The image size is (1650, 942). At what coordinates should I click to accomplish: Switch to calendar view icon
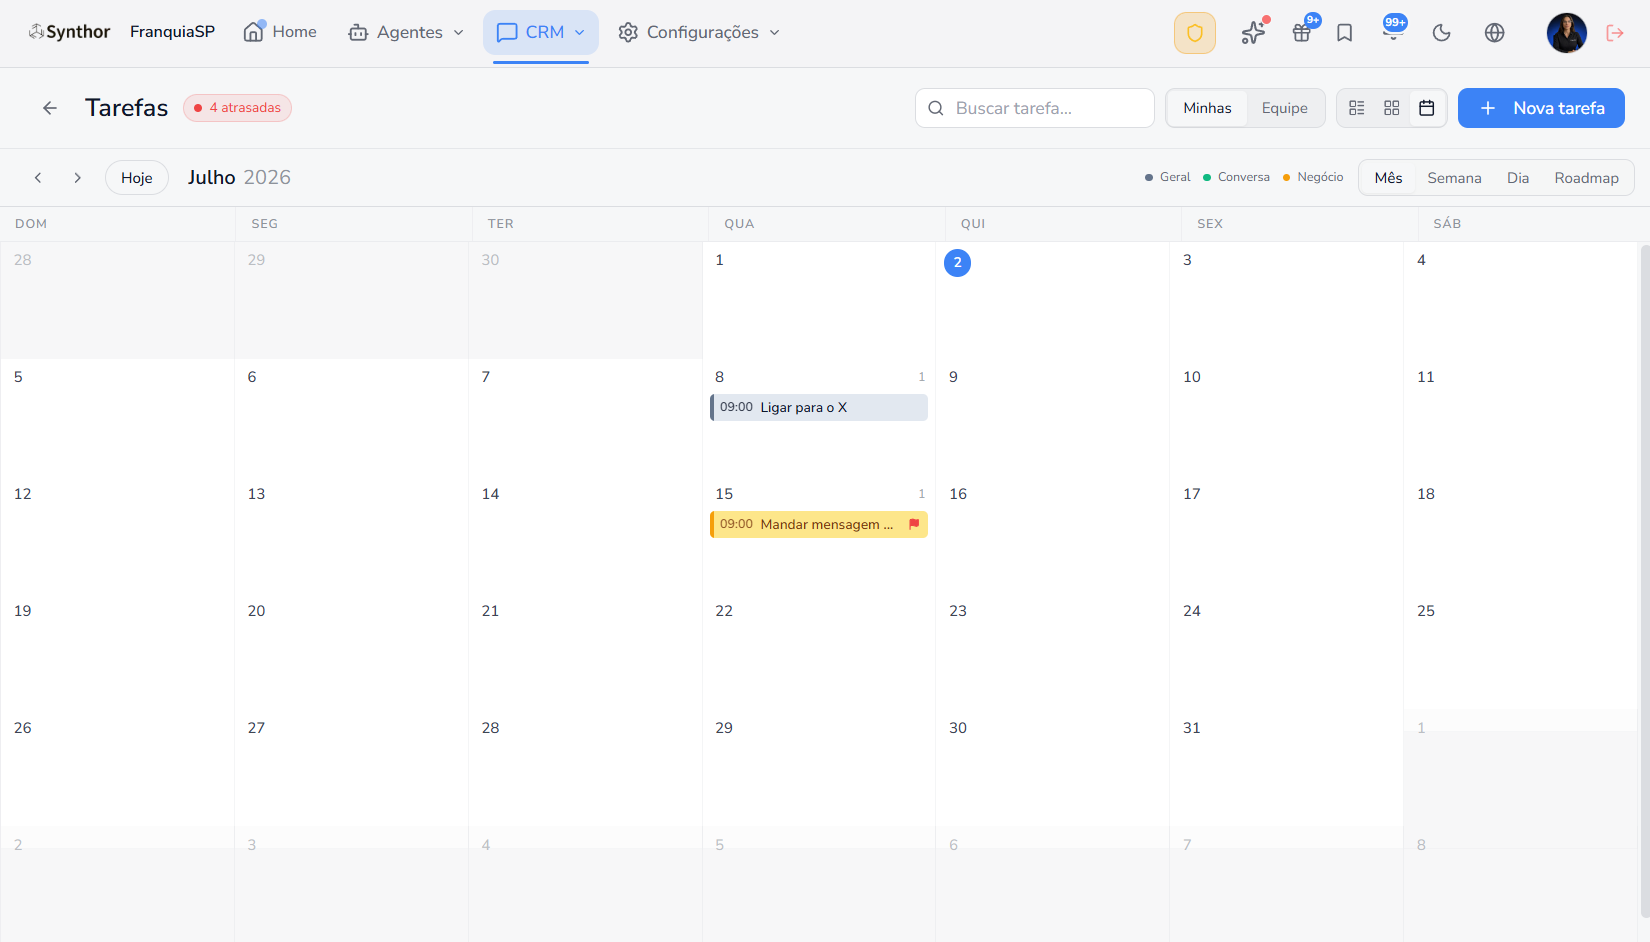click(x=1427, y=108)
